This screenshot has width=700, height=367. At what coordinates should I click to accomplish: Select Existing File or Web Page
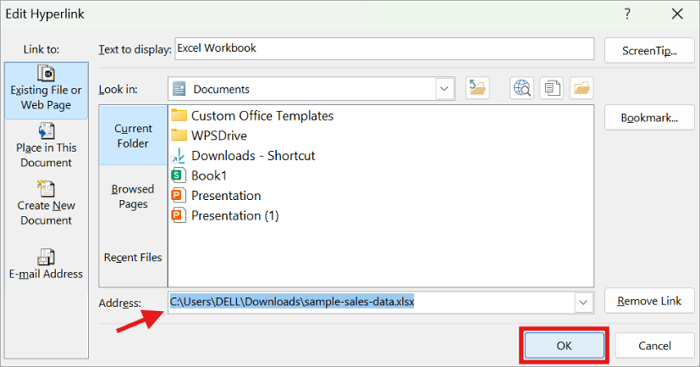click(x=46, y=91)
